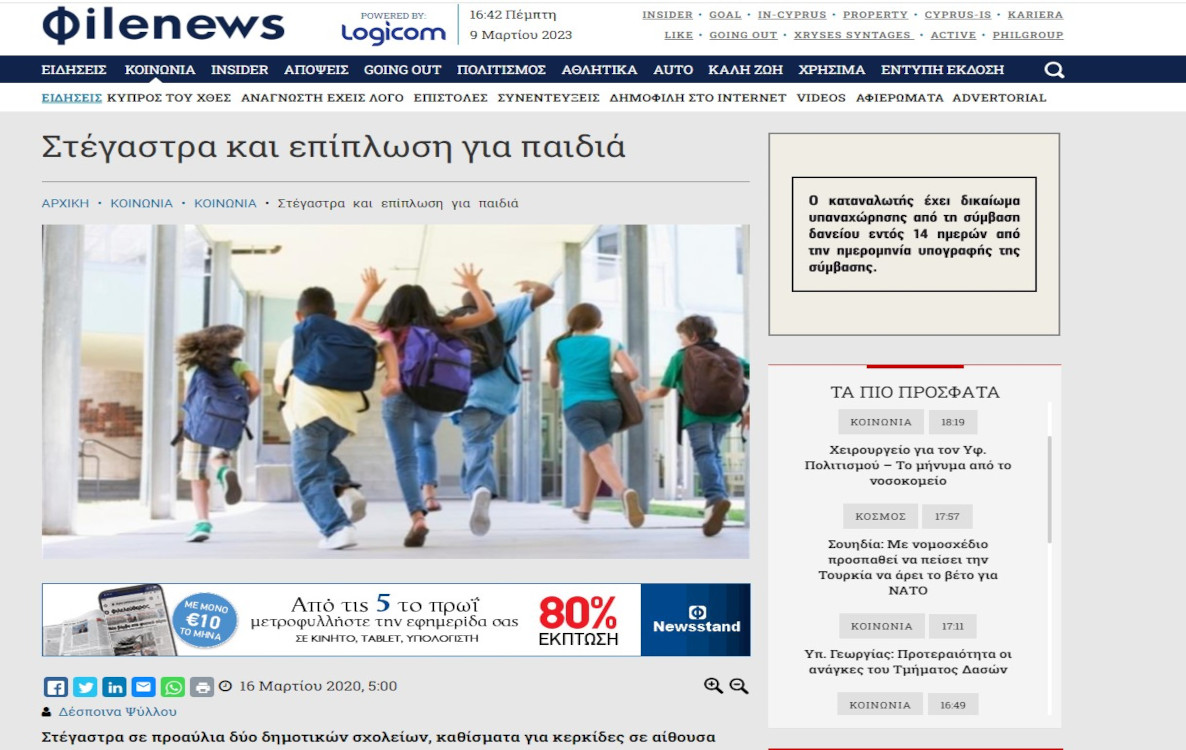
Task: Open the ΑΘΛΗΤΙΚΑ menu section
Action: [599, 70]
